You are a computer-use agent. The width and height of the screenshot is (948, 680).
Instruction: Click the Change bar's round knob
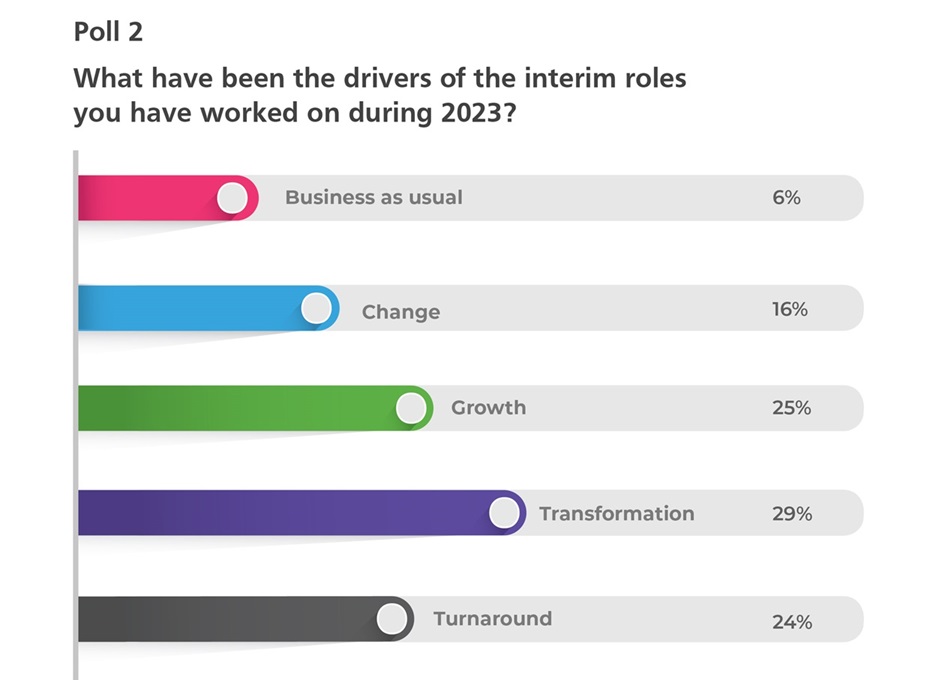pos(316,308)
